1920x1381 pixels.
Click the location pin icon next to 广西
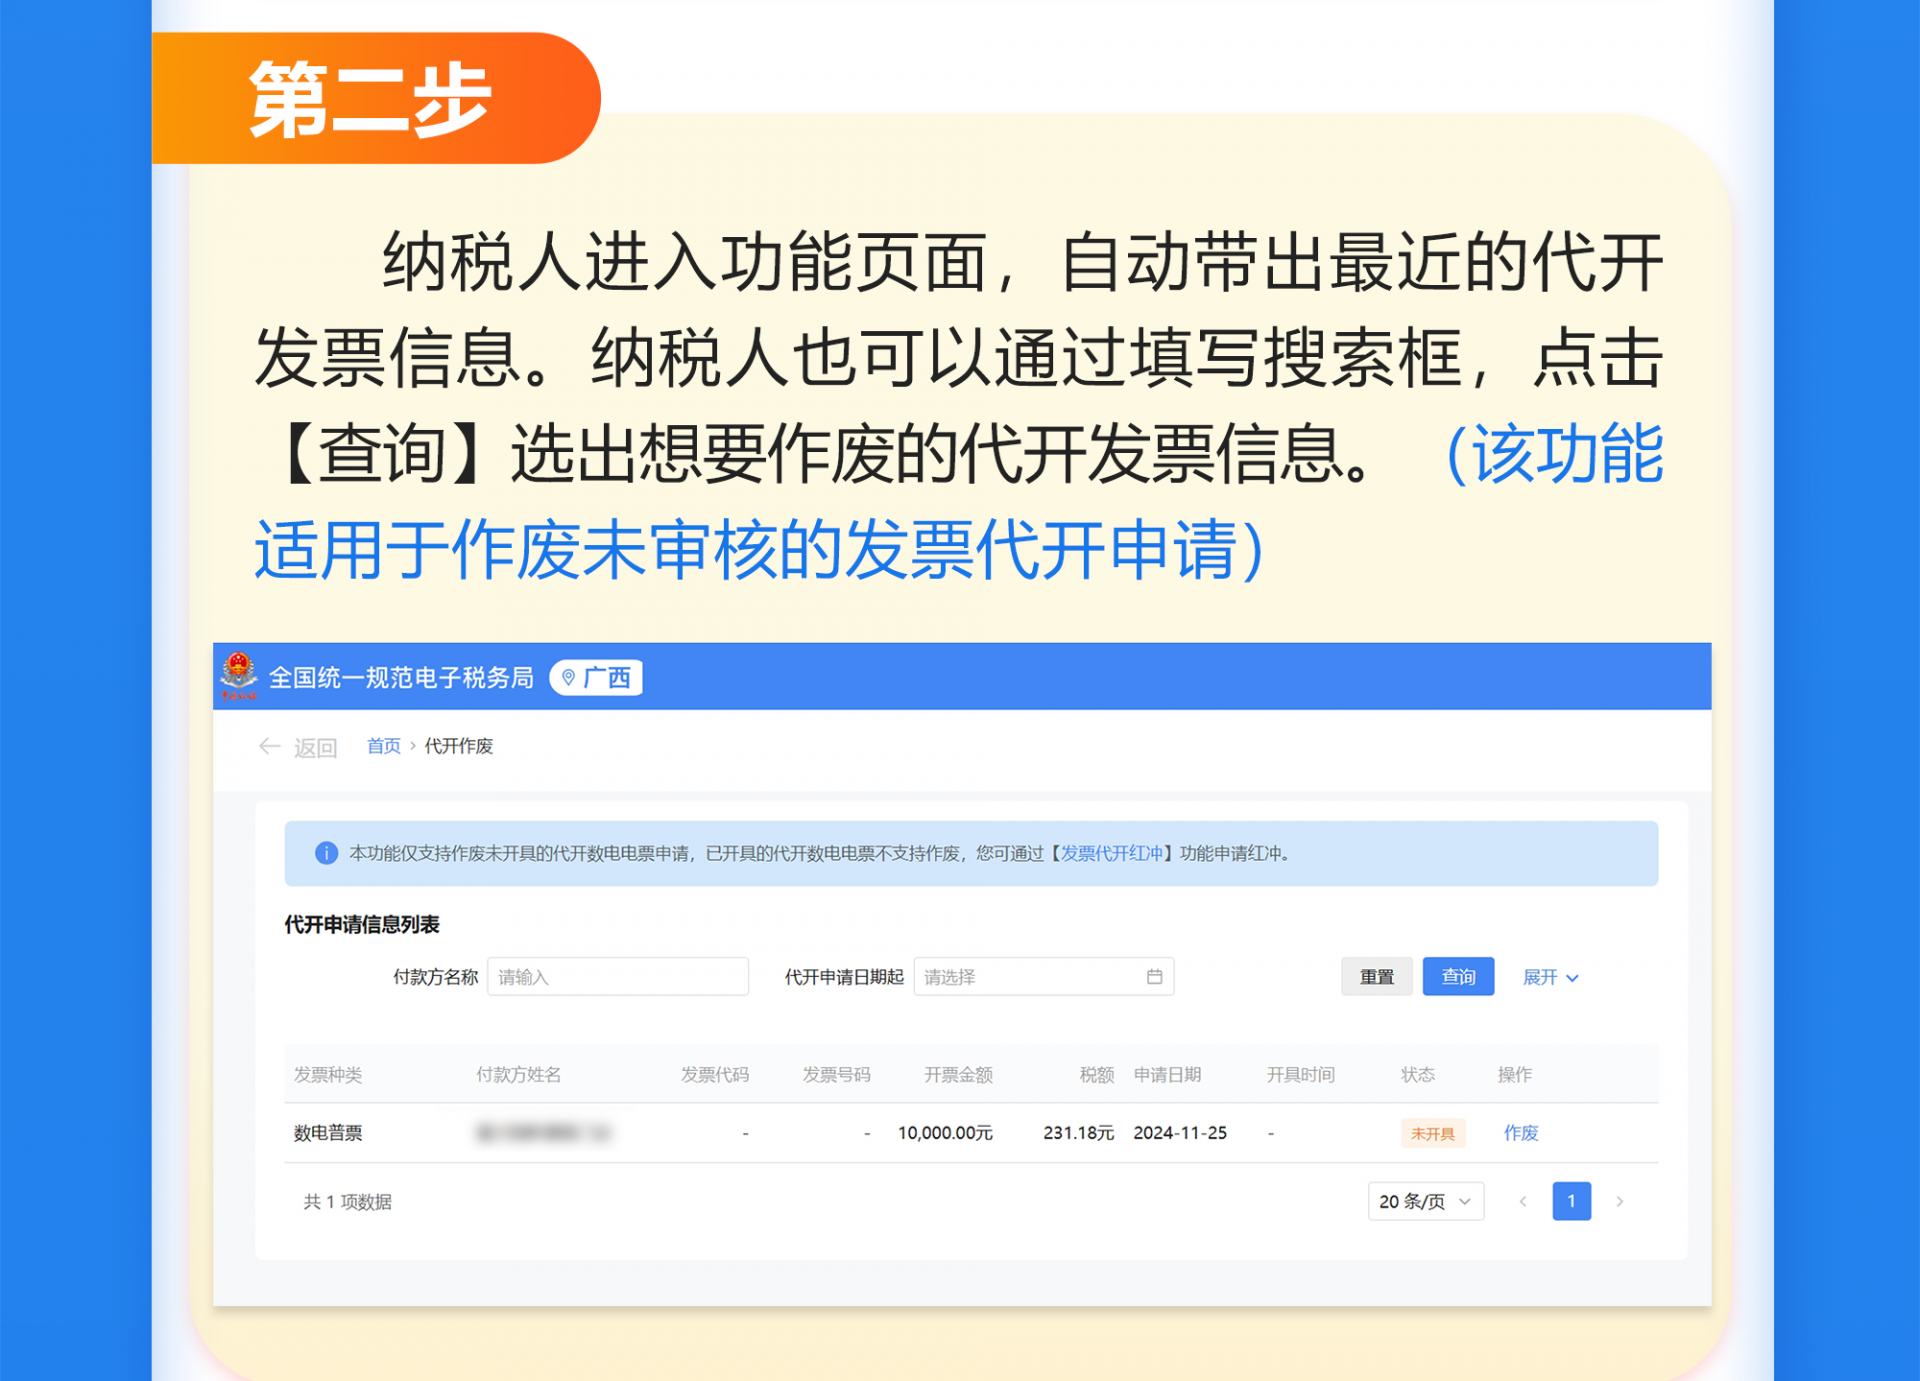coord(566,677)
